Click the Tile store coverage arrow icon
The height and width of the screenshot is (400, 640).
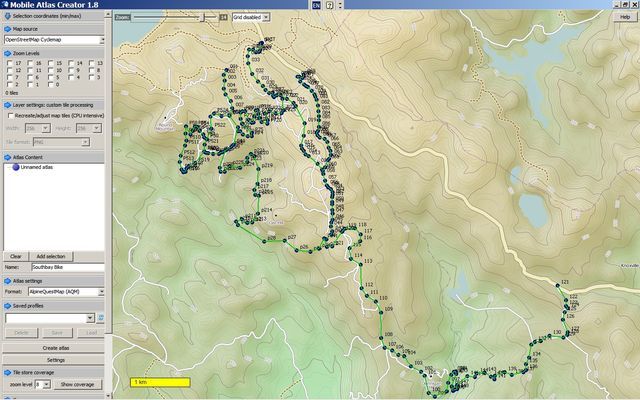[5, 371]
